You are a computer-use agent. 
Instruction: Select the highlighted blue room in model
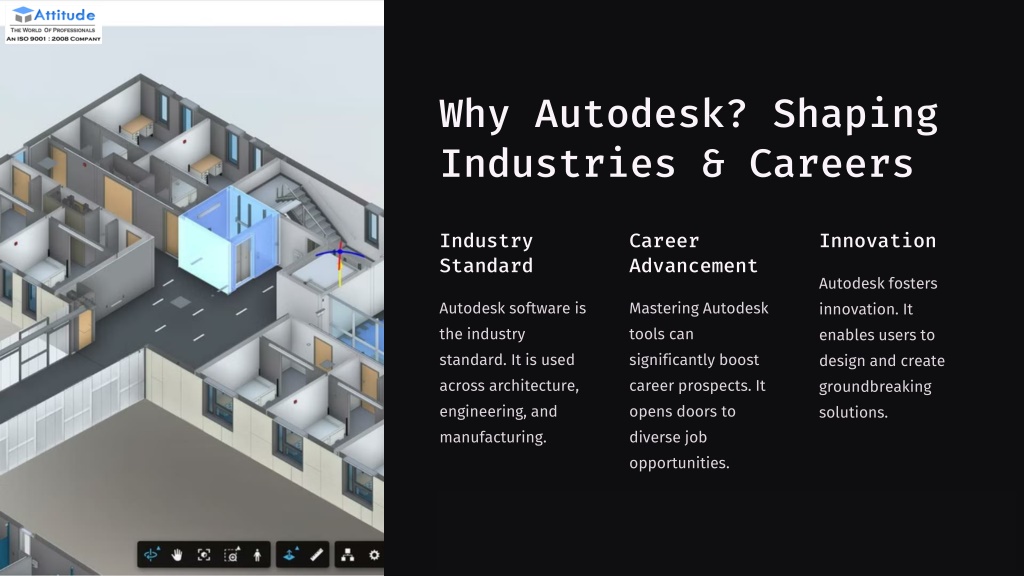click(227, 240)
